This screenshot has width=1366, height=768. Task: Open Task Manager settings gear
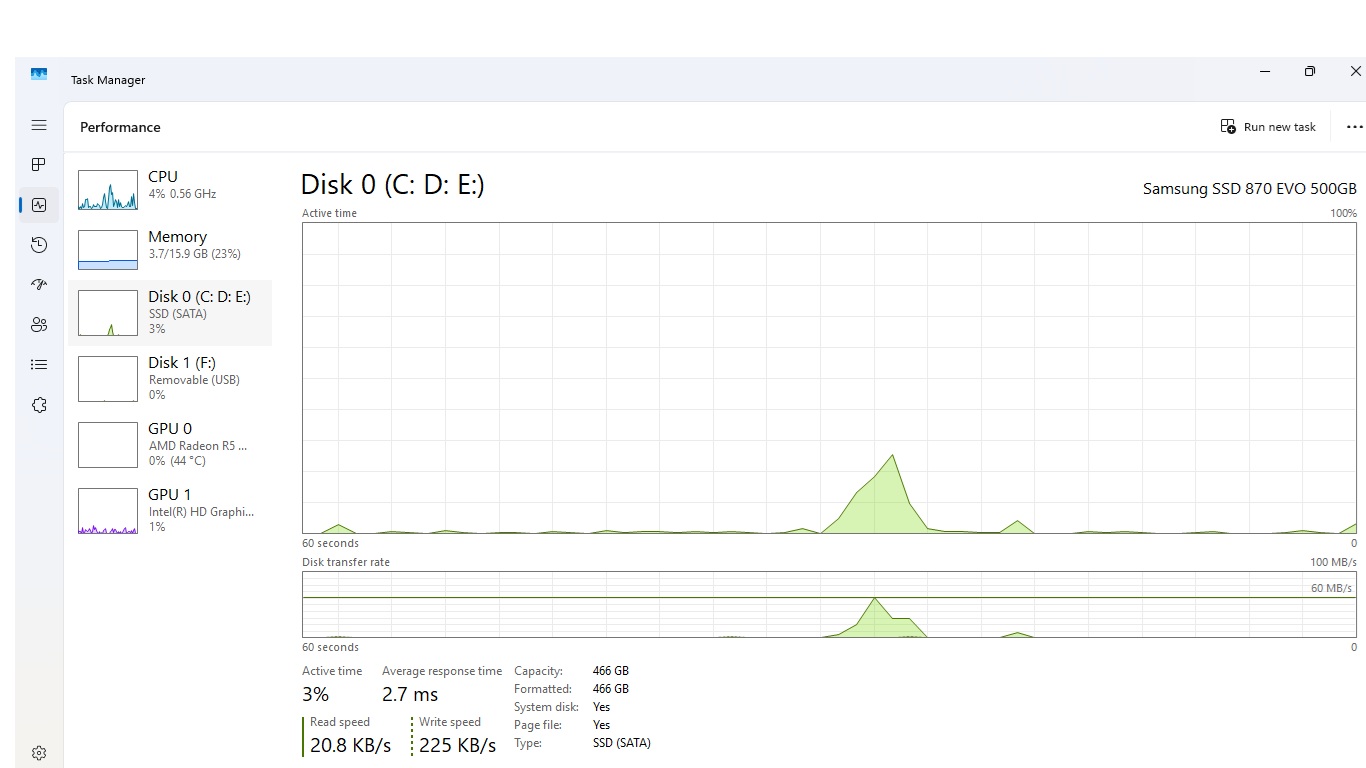pyautogui.click(x=39, y=753)
